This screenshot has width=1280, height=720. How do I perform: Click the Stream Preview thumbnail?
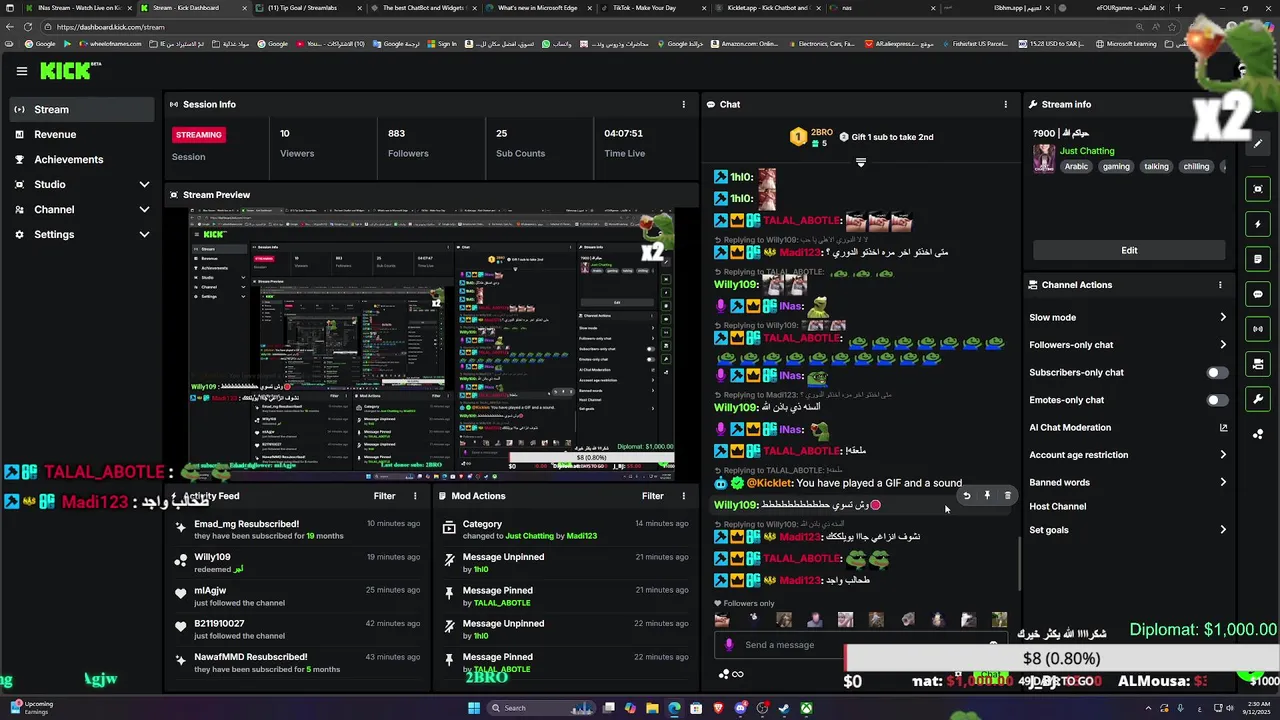(432, 345)
